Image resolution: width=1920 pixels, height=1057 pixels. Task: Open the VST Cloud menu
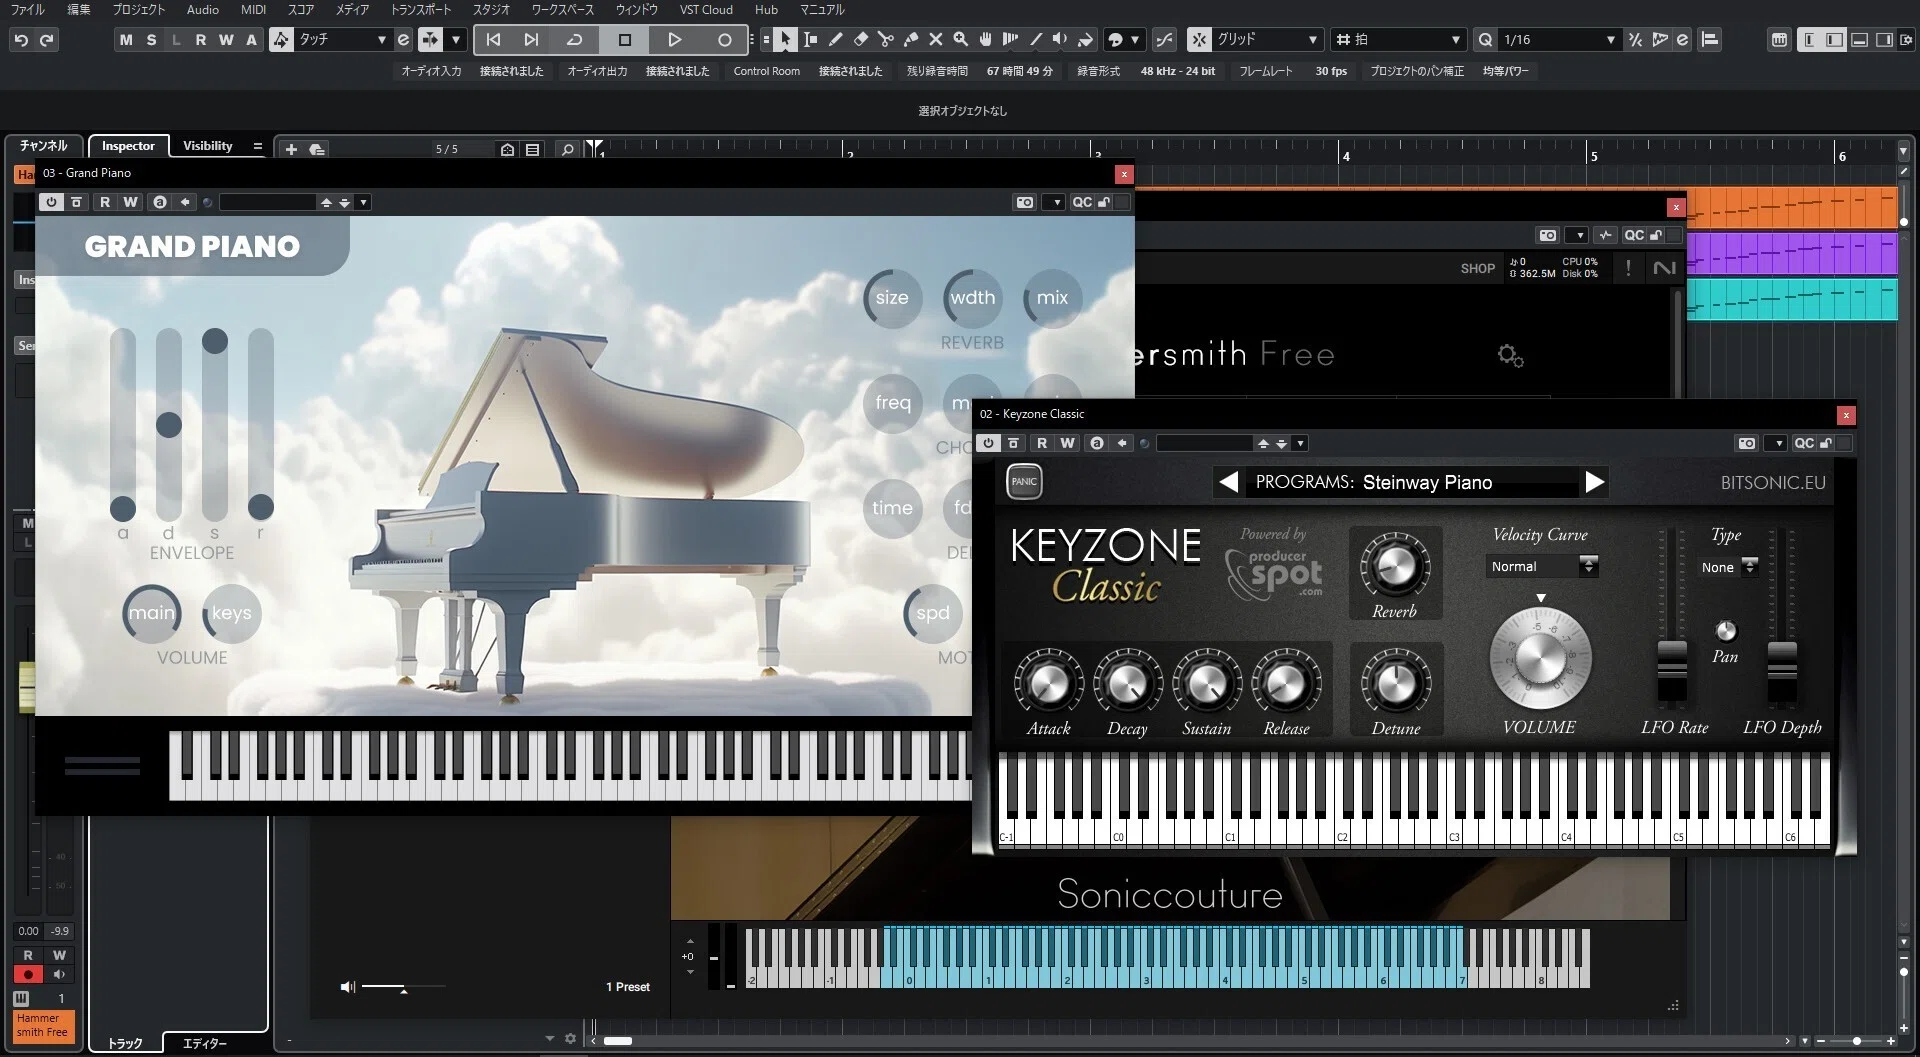(706, 10)
